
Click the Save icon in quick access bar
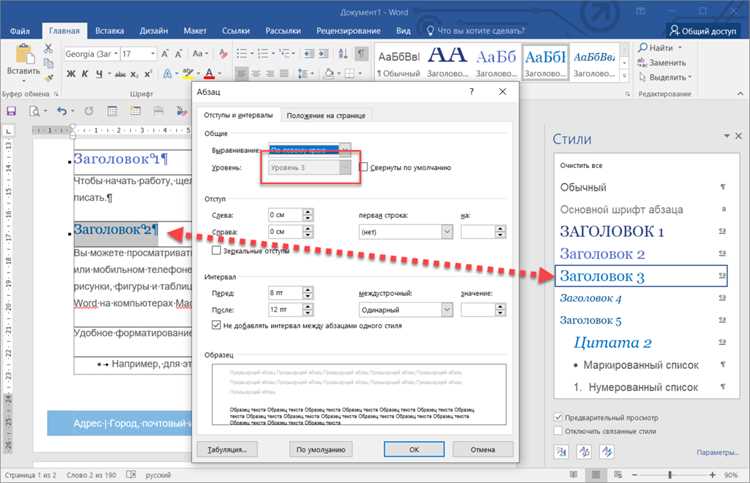[x=11, y=111]
